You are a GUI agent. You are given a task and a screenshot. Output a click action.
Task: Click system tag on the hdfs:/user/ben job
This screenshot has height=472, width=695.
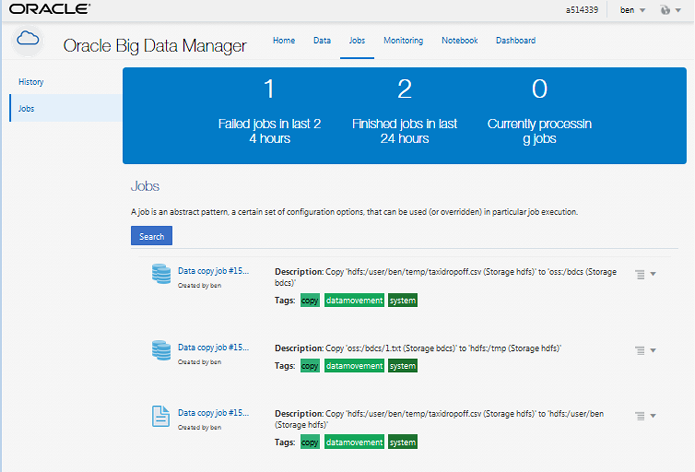pyautogui.click(x=402, y=442)
